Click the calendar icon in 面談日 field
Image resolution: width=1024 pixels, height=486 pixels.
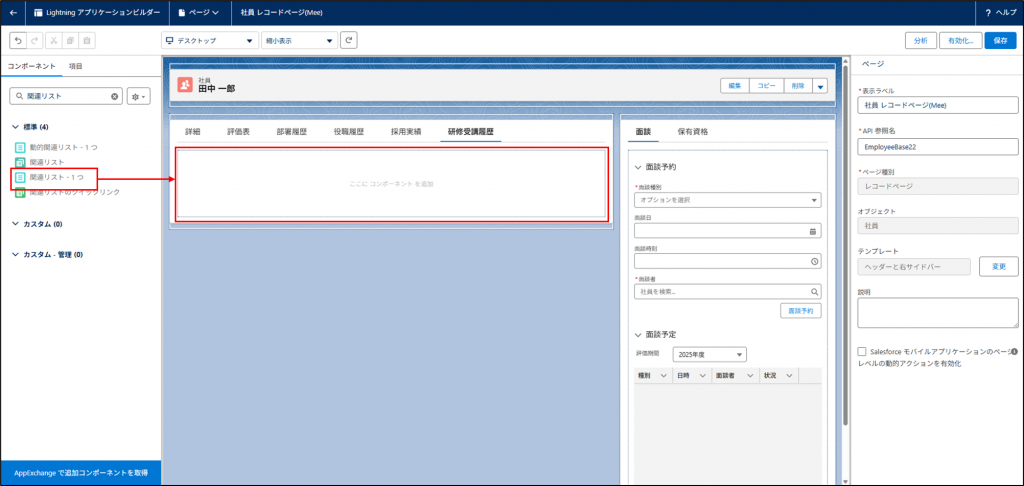tap(813, 231)
